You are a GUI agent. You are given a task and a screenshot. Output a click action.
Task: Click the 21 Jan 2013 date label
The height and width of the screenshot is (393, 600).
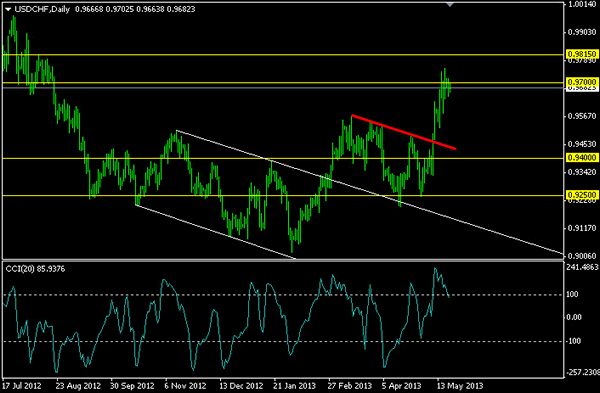295,385
